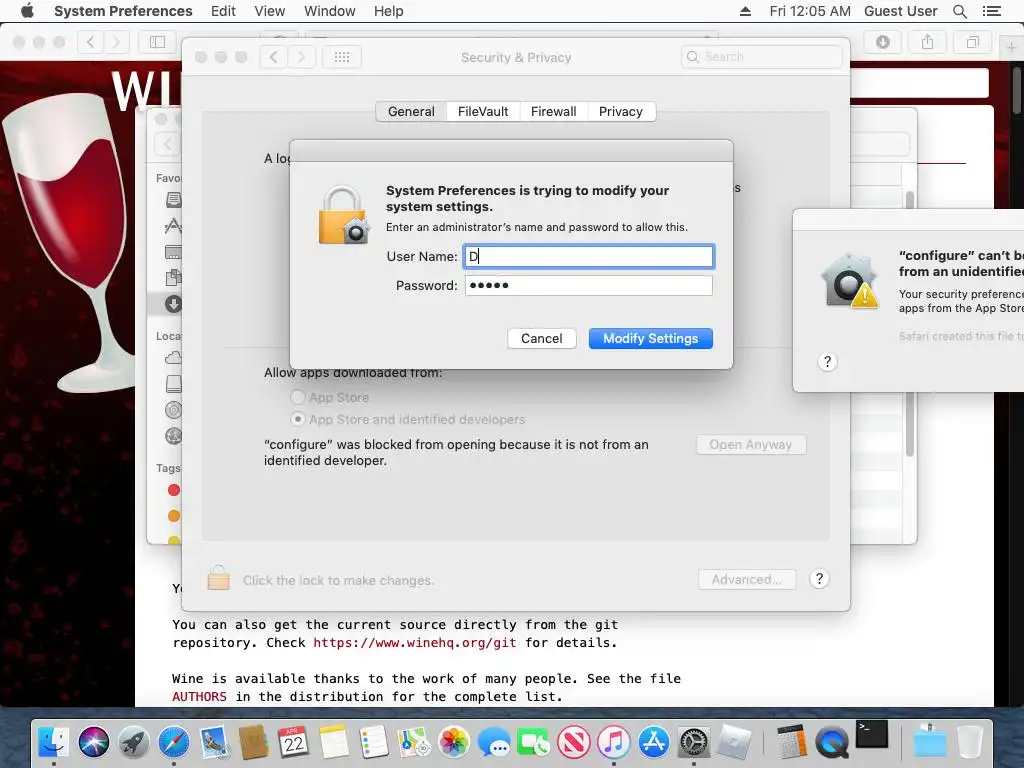
Task: Open the AUTHORS link
Action: (x=199, y=697)
